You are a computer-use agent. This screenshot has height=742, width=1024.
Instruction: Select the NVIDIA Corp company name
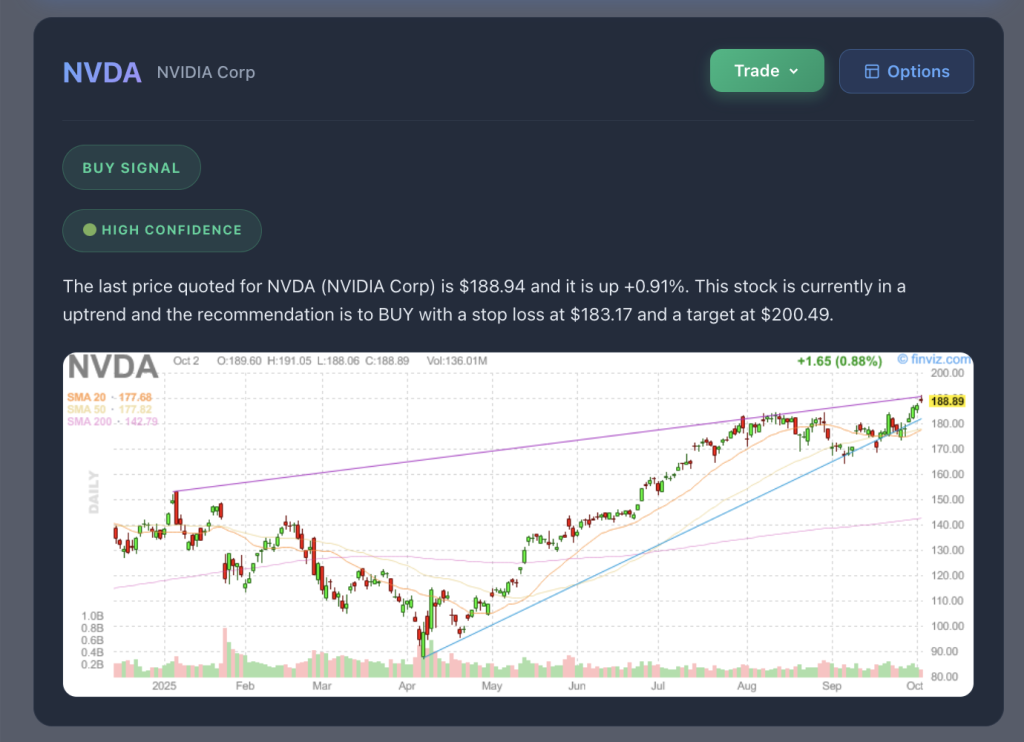coord(206,73)
